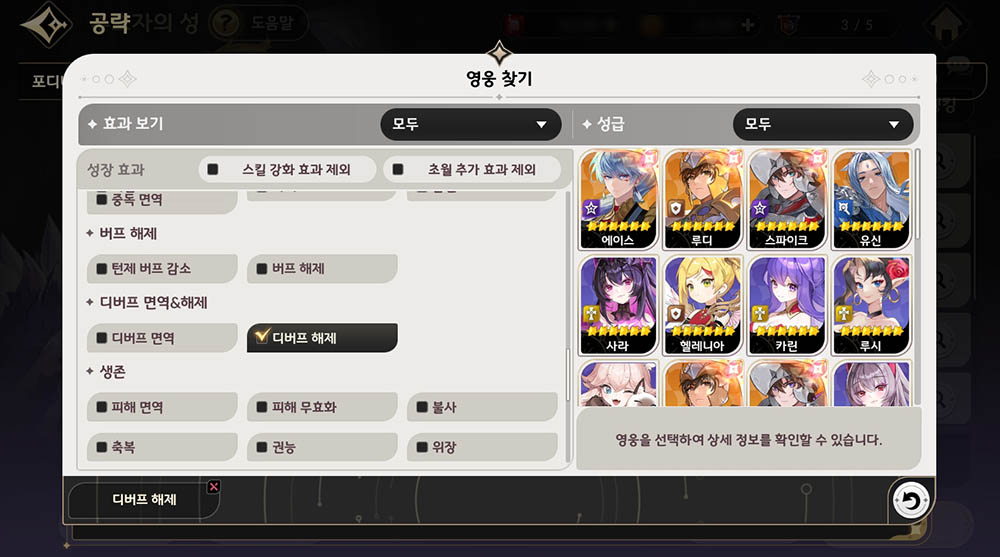Viewport: 1000px width, 557px height.
Task: Click the circular reset arrow icon
Action: tap(911, 500)
